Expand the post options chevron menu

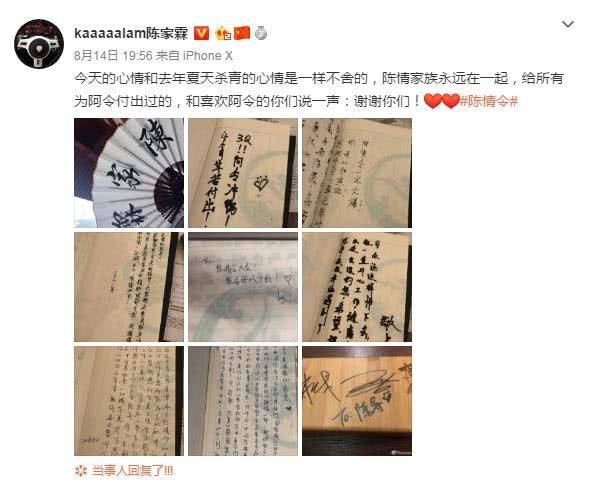568,24
